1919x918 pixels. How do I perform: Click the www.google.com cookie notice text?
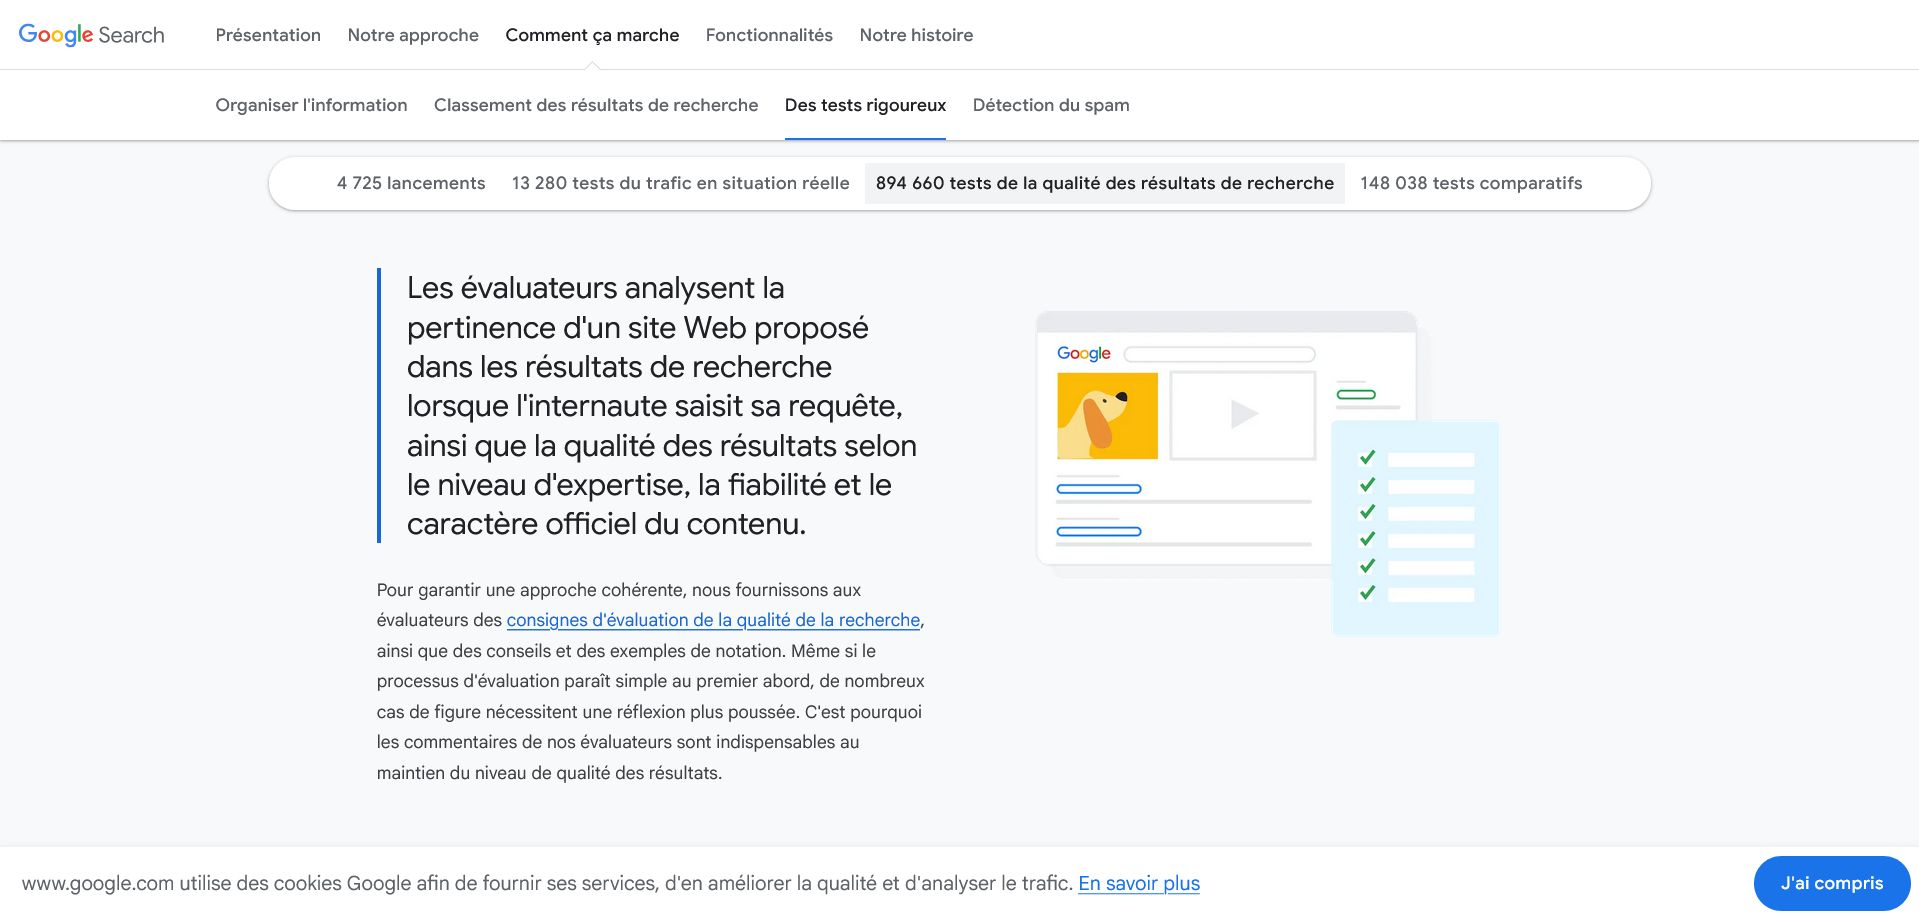click(547, 883)
